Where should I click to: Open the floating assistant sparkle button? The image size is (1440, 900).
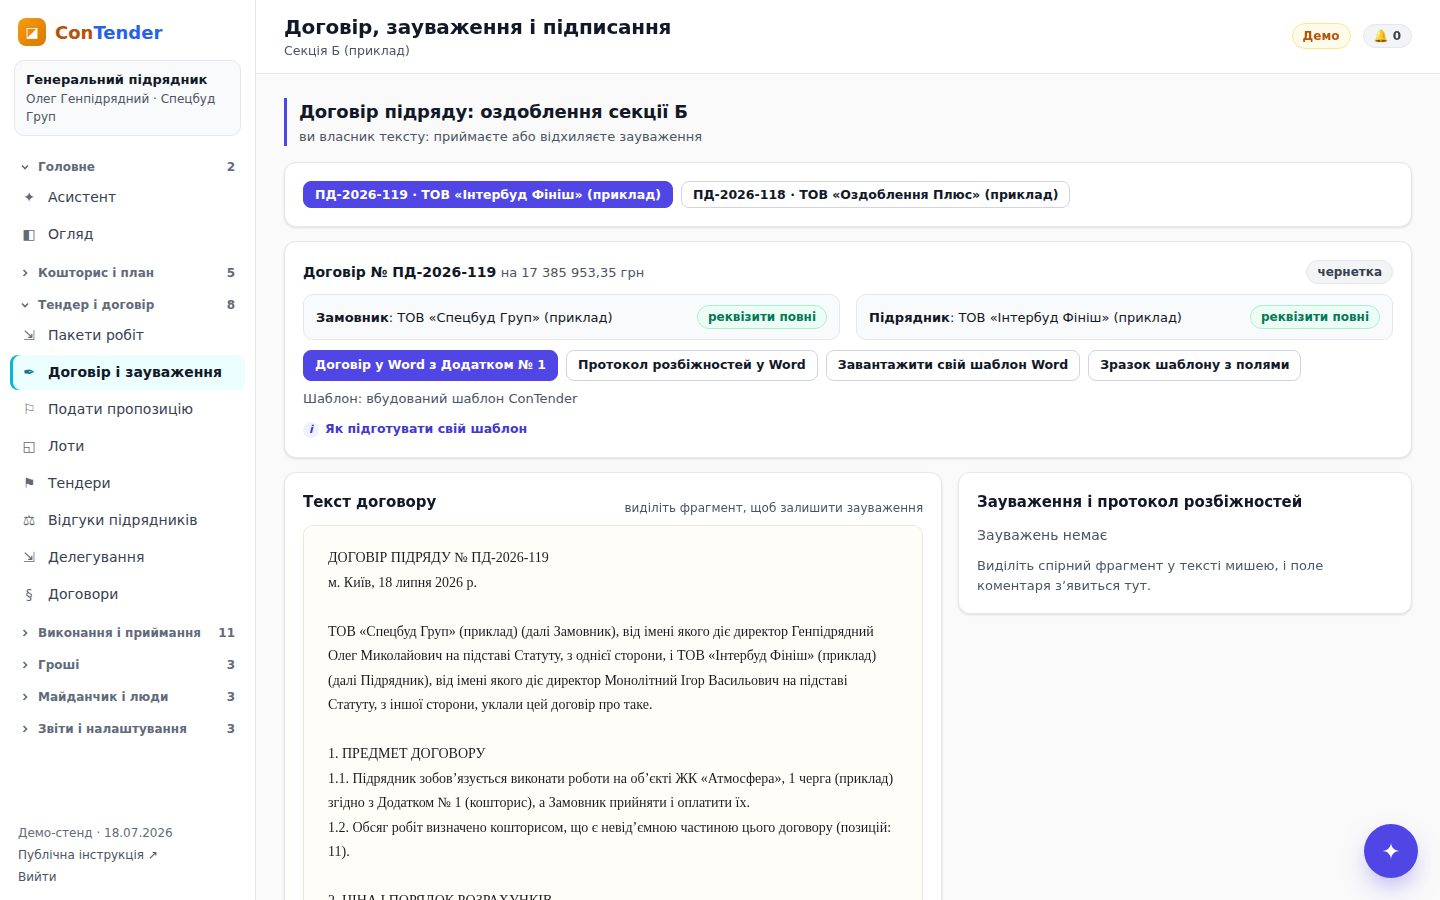1391,851
